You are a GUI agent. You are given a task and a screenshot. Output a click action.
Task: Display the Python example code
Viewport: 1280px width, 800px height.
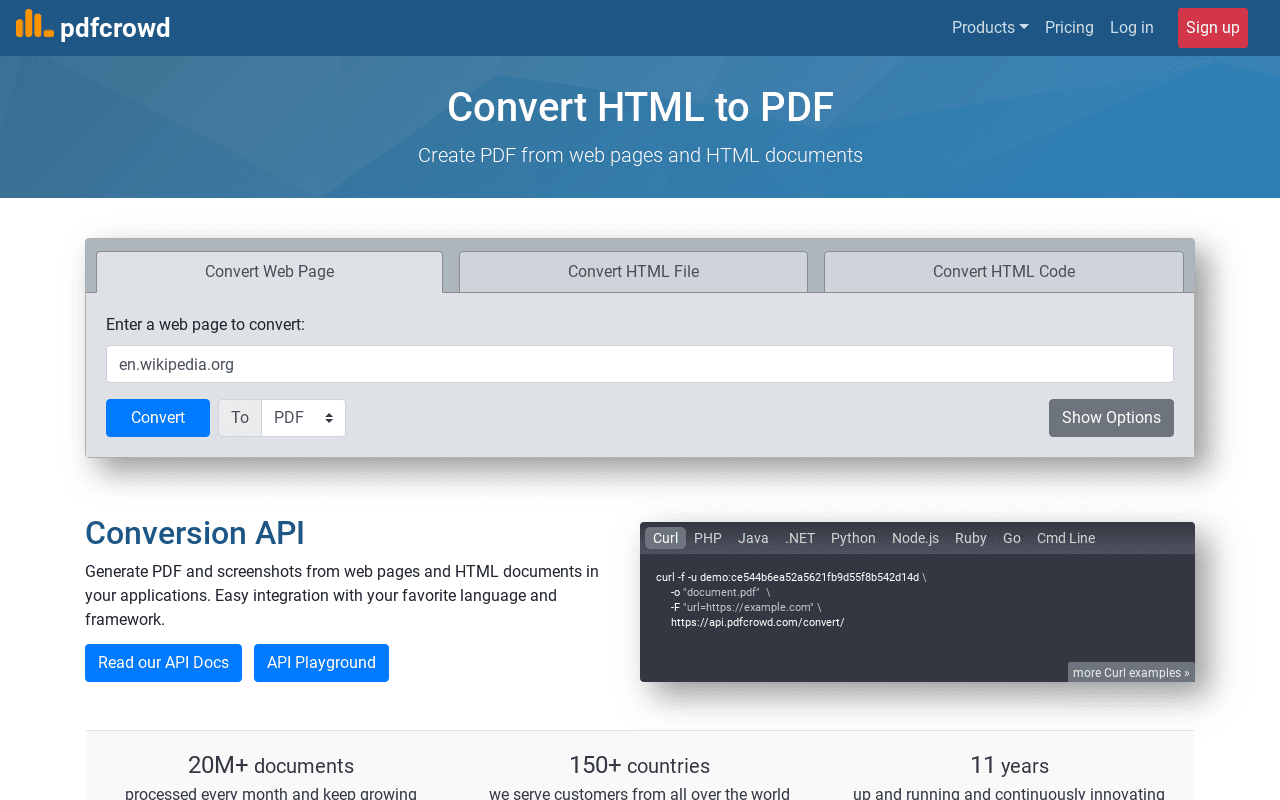coord(852,538)
